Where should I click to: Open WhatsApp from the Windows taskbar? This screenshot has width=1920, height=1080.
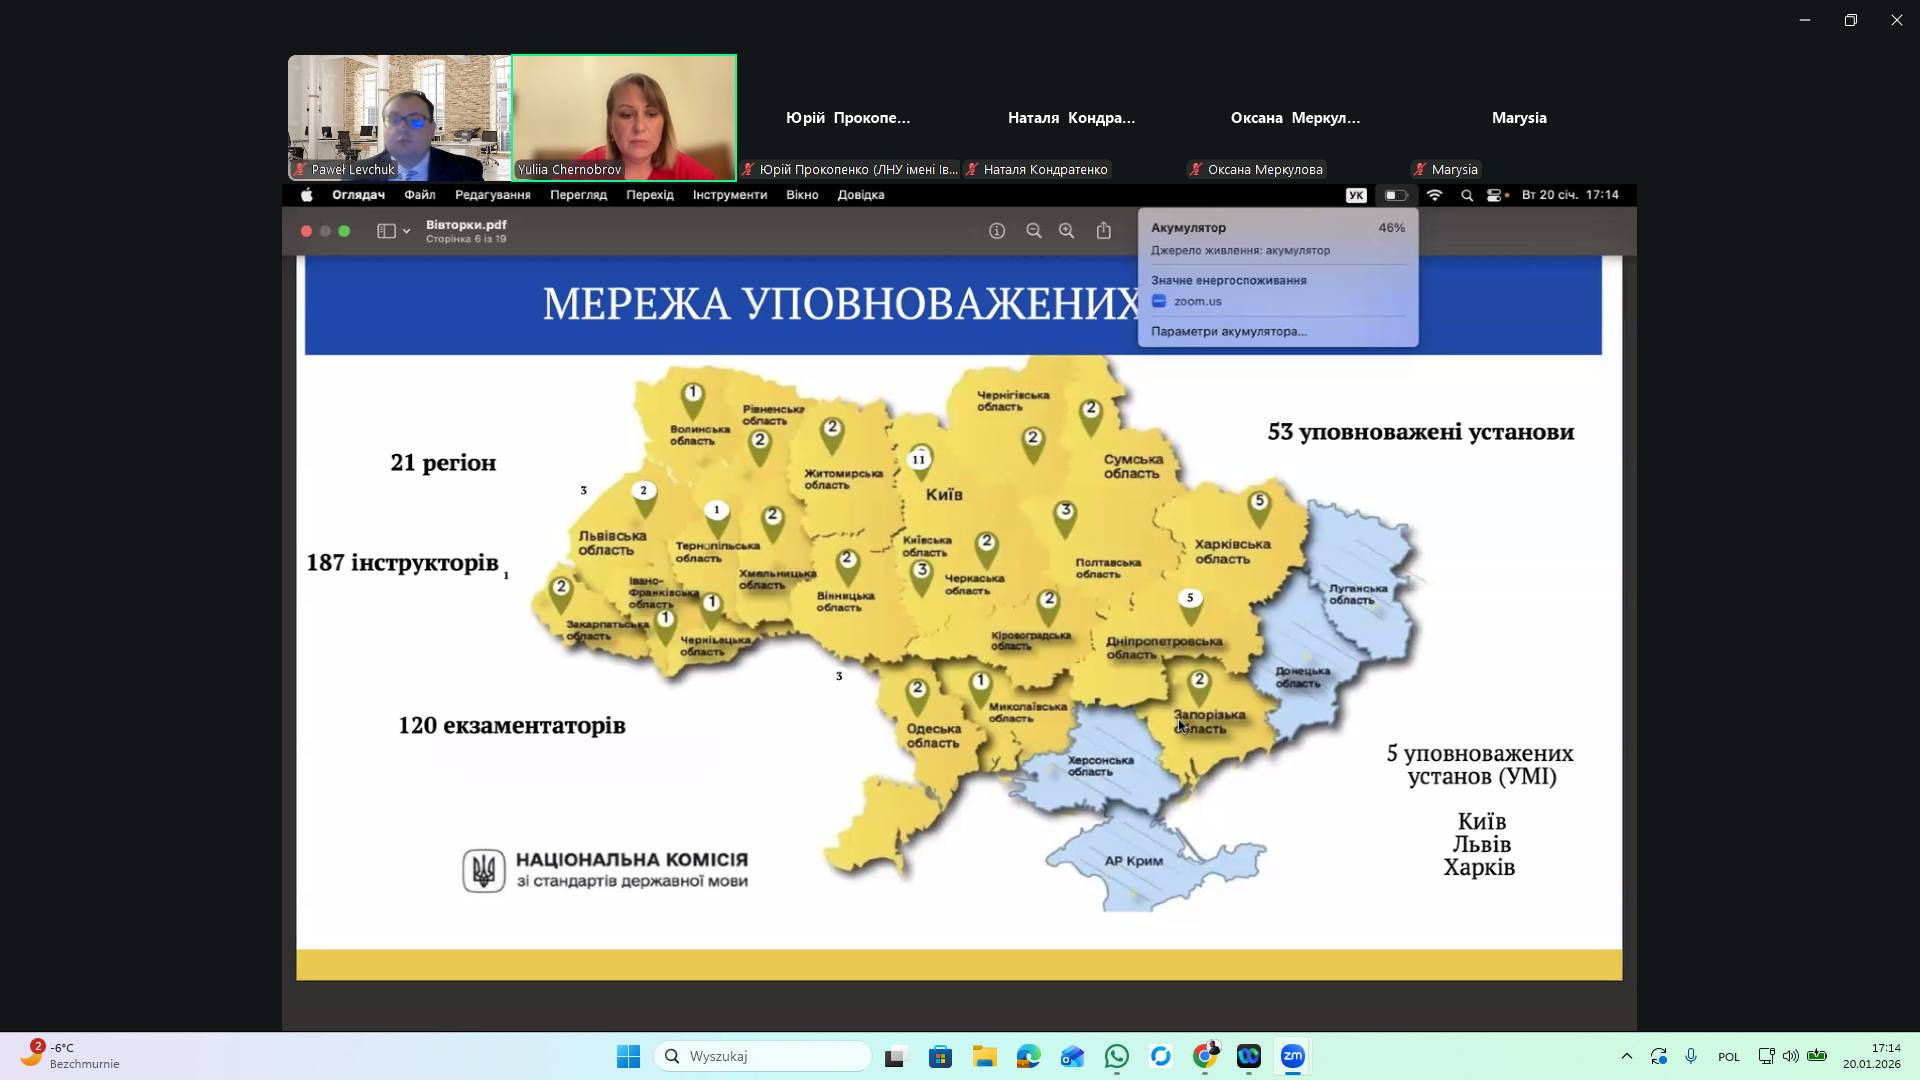(1117, 1057)
